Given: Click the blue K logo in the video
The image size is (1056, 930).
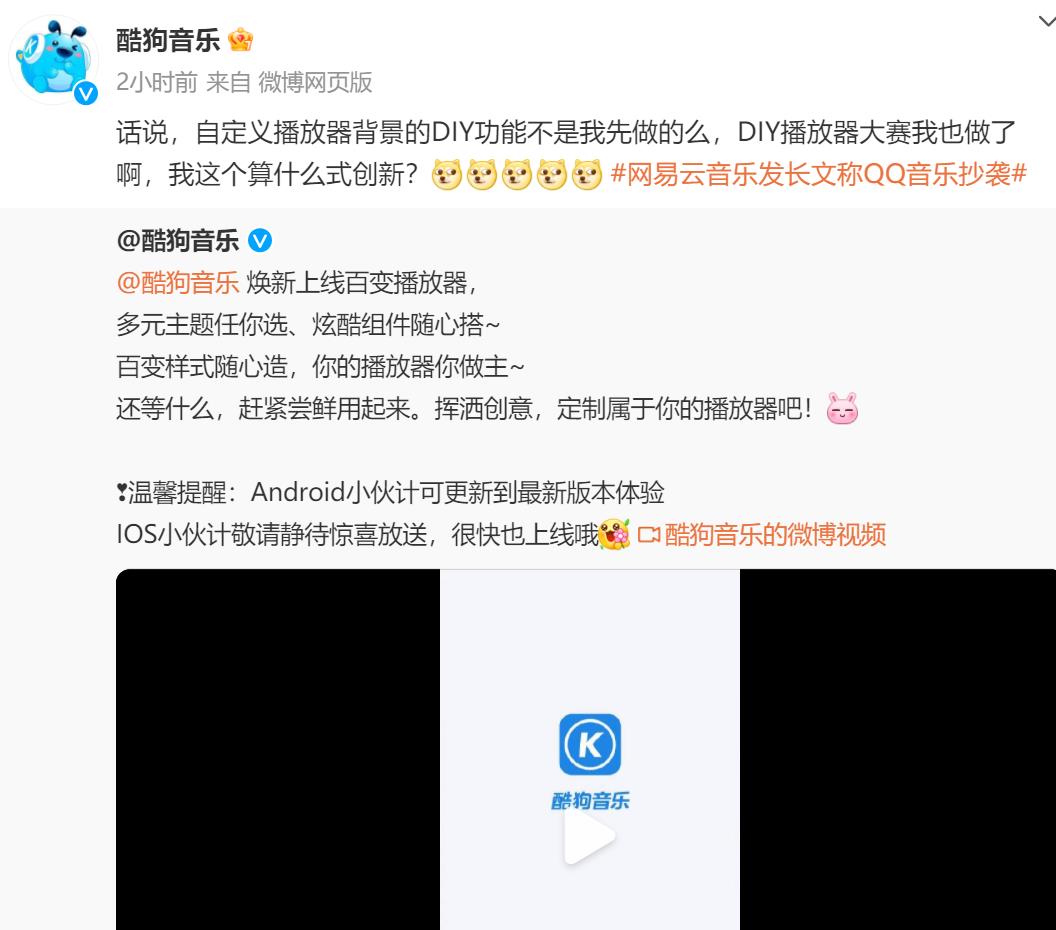Looking at the screenshot, I should [x=590, y=744].
